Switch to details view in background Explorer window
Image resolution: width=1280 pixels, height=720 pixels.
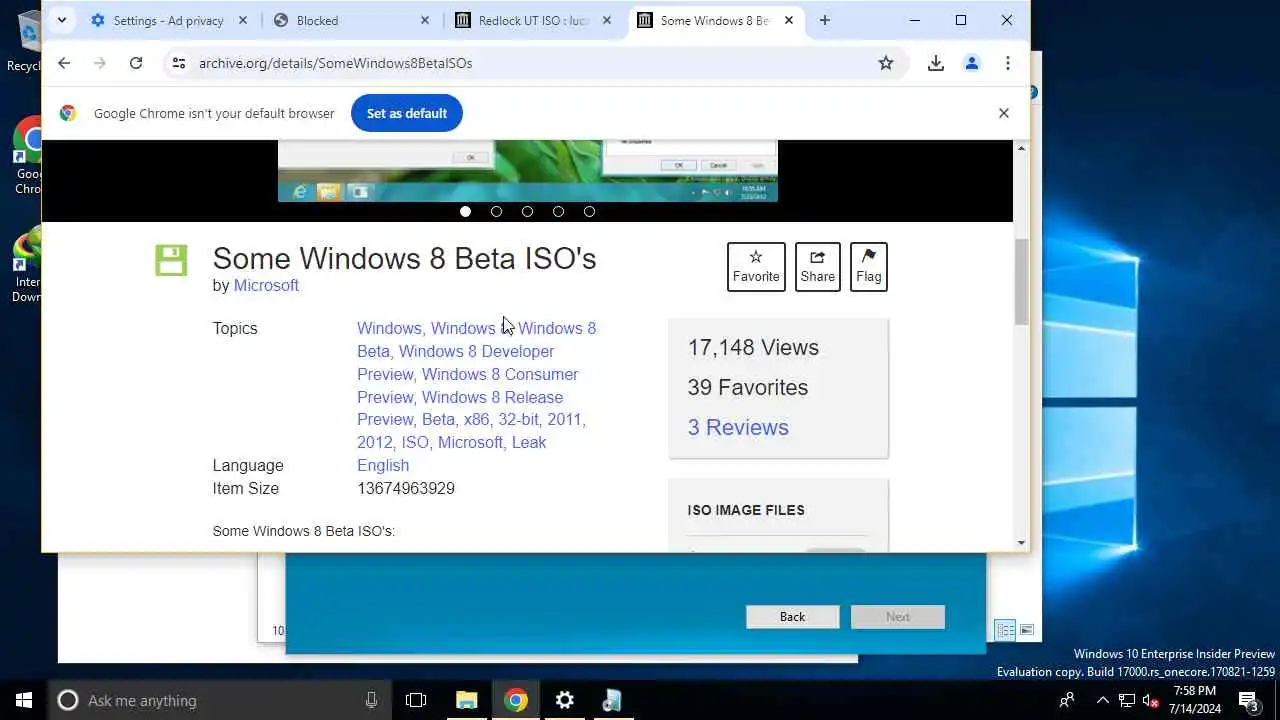(1005, 630)
